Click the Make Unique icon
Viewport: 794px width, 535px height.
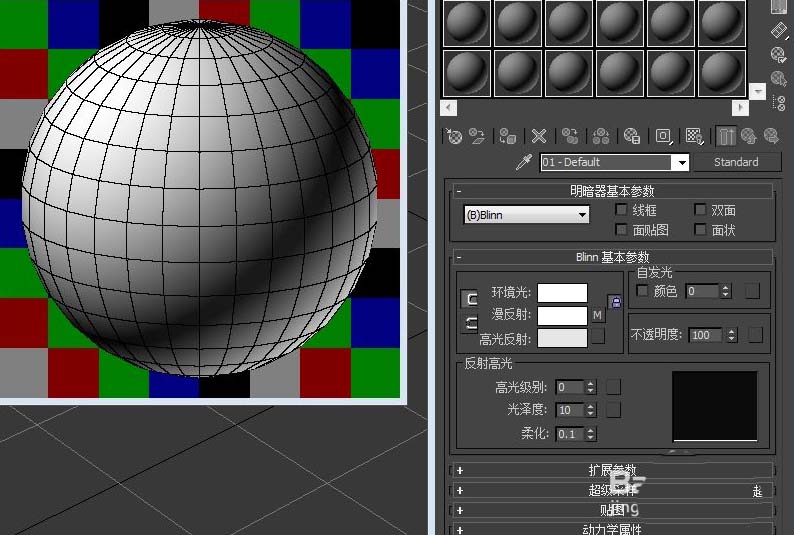point(601,136)
